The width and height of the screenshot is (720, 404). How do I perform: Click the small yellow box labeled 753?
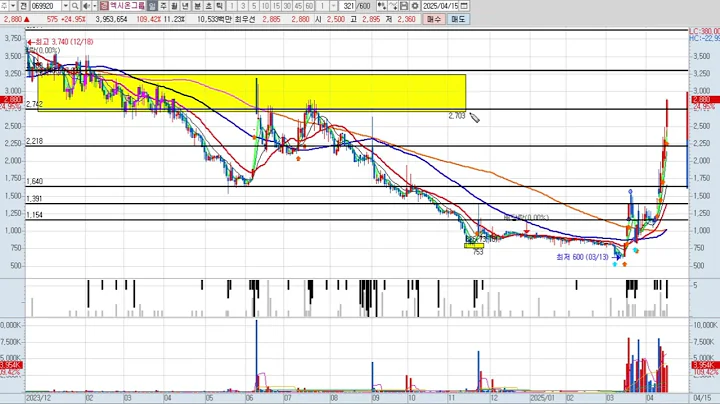coord(474,246)
